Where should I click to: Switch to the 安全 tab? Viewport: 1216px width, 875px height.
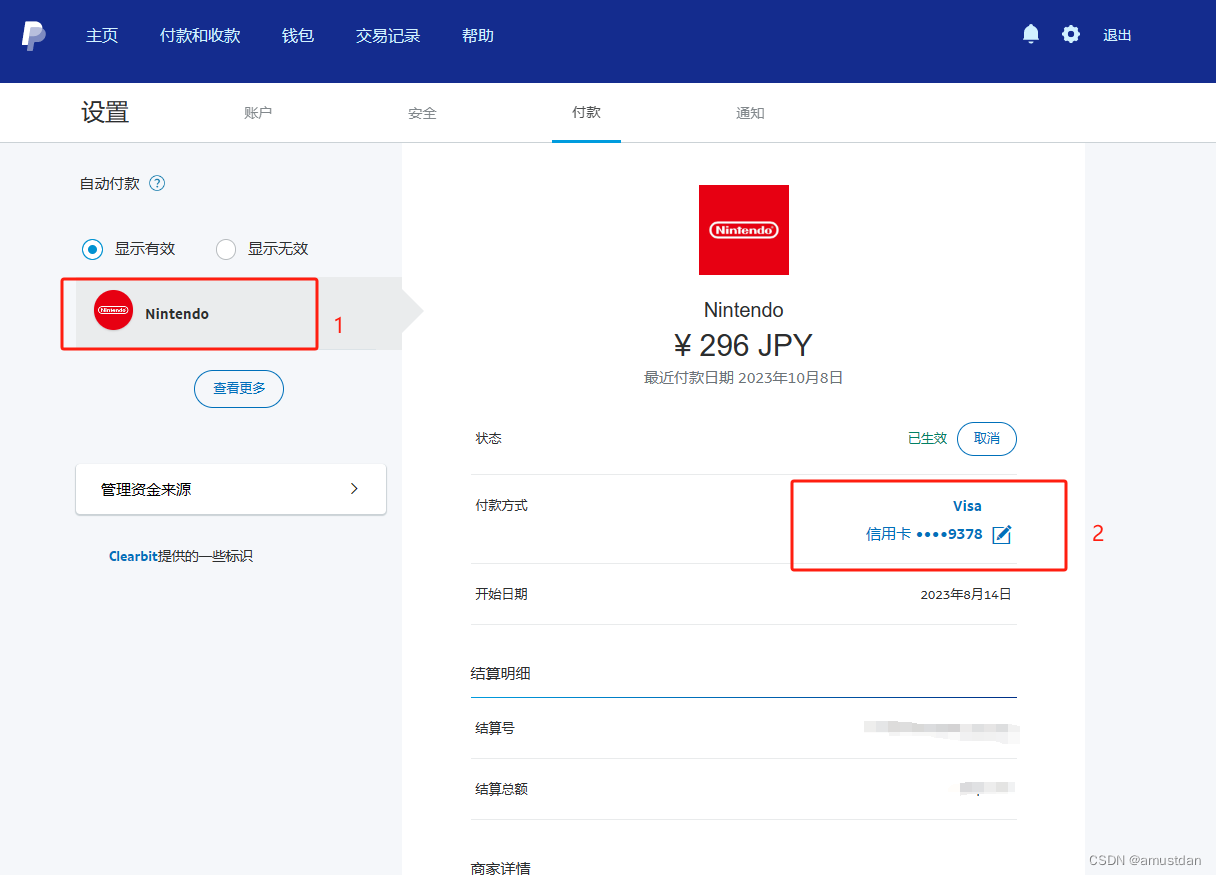[422, 113]
